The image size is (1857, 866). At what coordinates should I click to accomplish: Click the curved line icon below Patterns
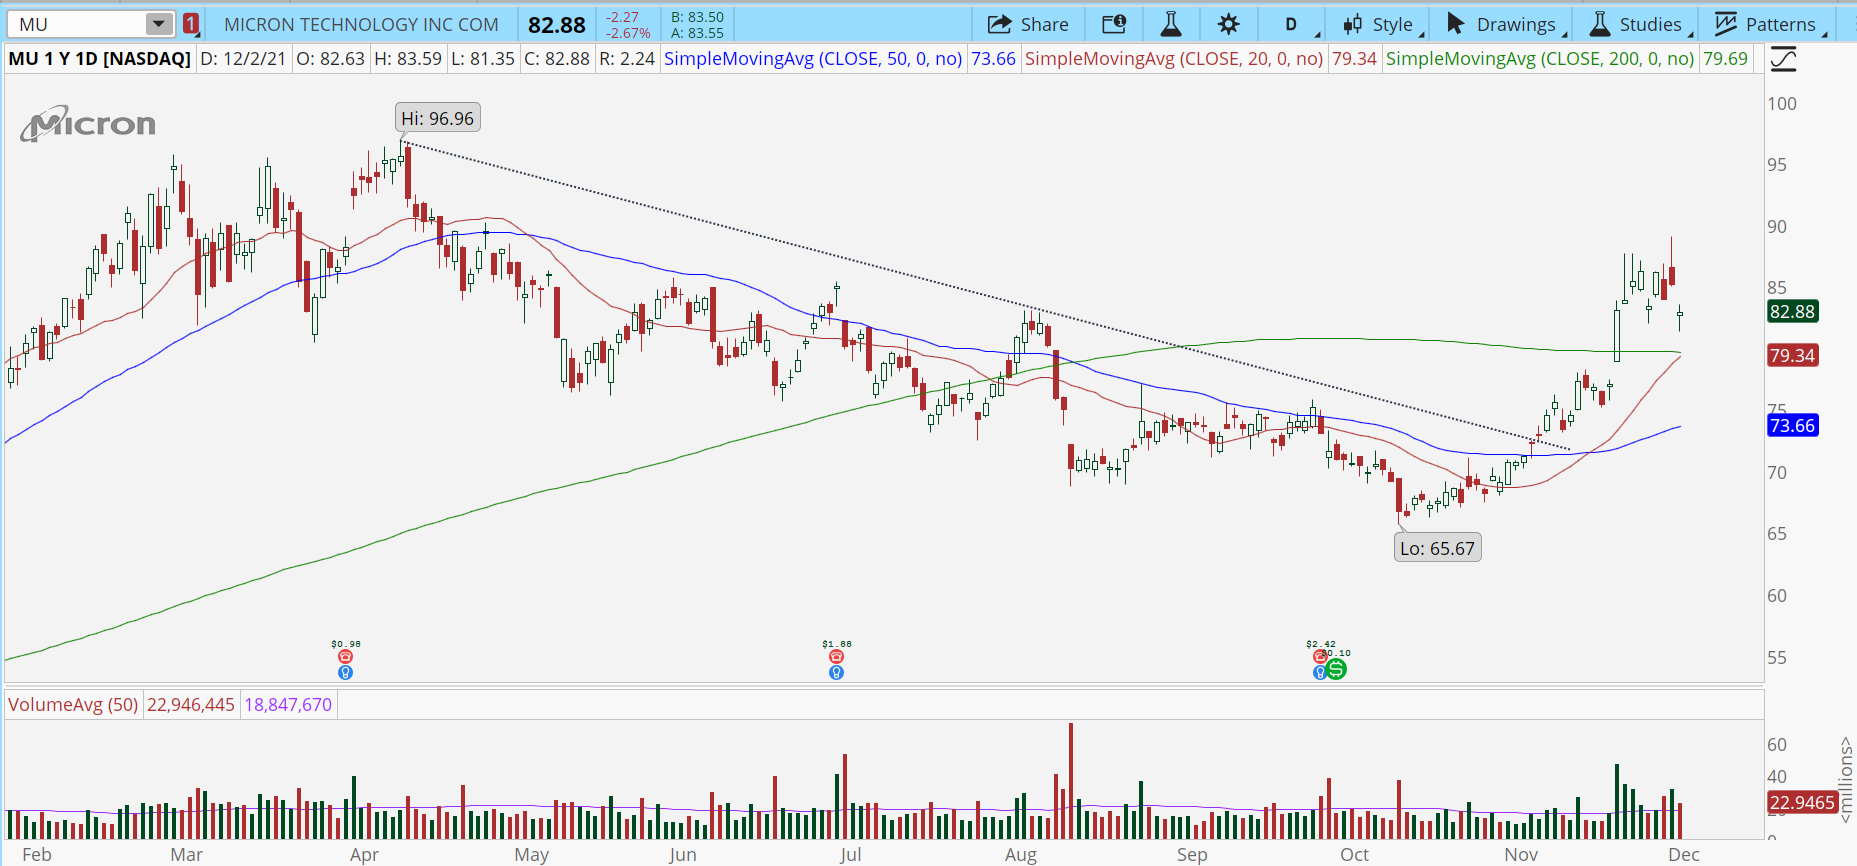1783,60
